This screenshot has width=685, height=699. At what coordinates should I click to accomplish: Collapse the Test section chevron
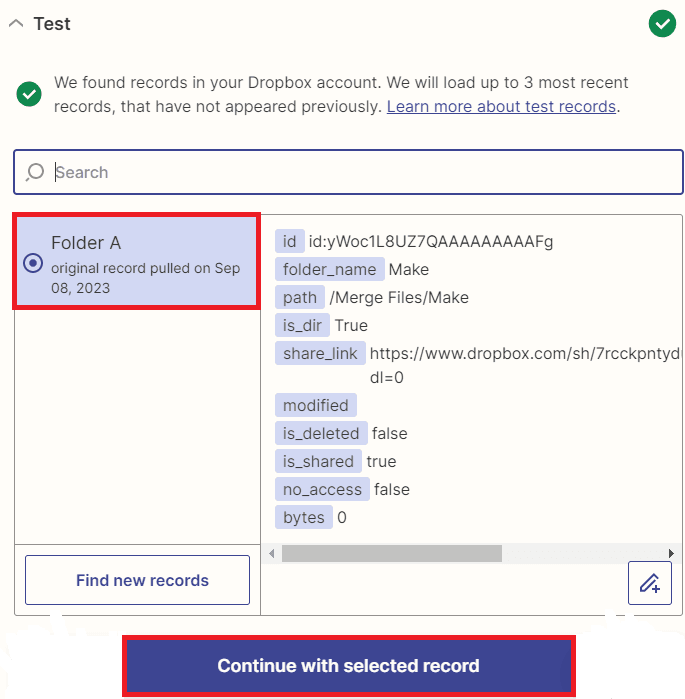pos(16,24)
